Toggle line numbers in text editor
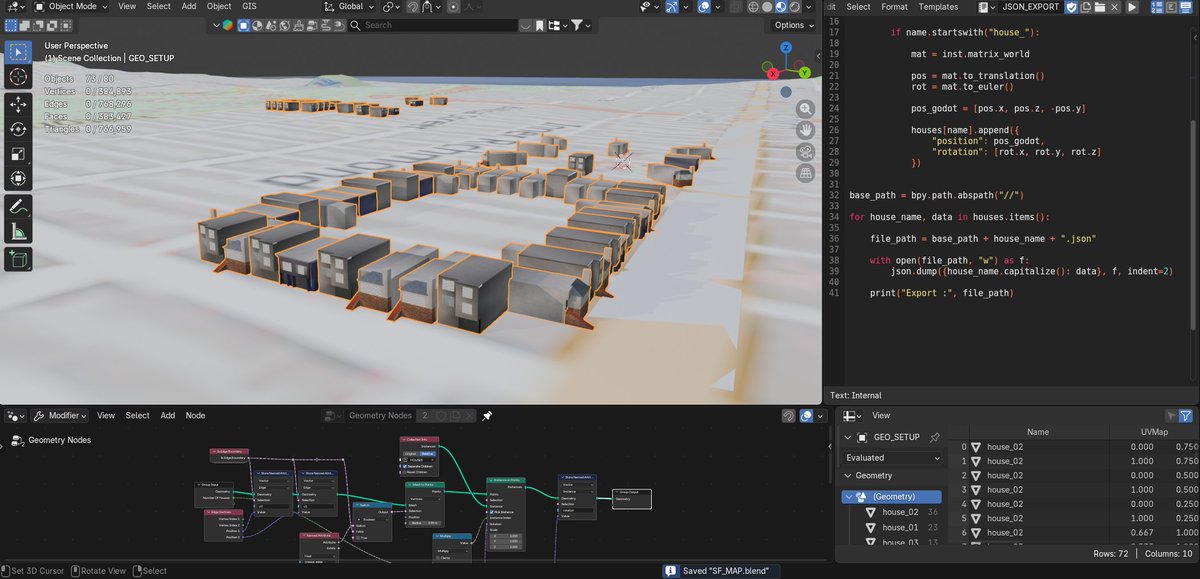The height and width of the screenshot is (579, 1200). point(1156,7)
